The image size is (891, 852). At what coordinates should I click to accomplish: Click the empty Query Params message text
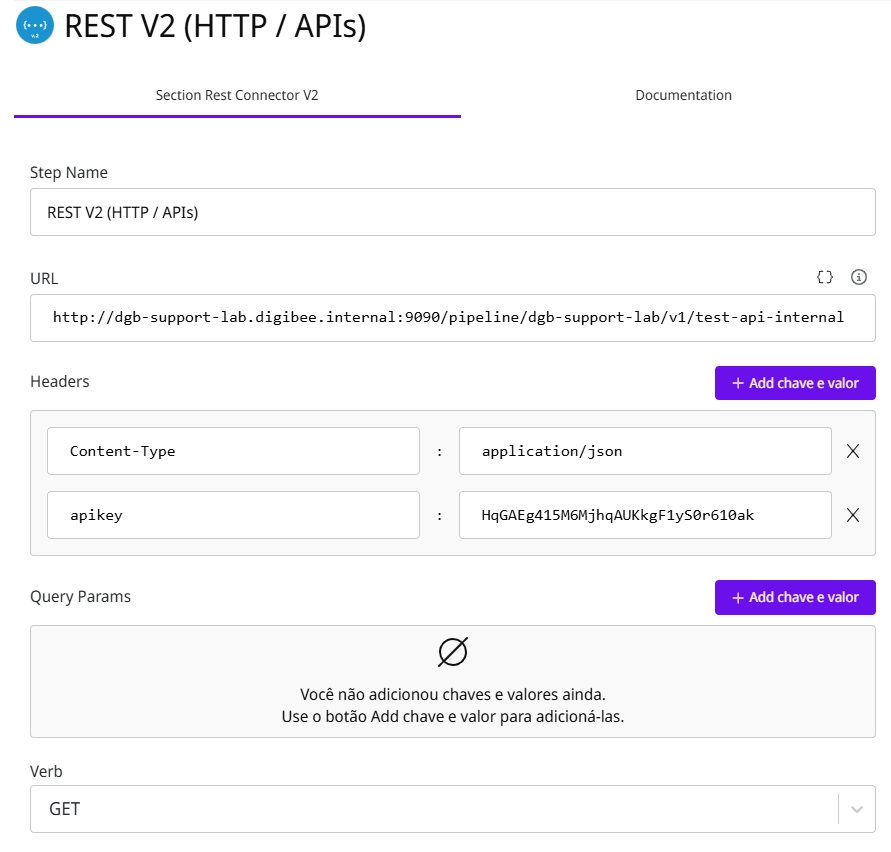coord(453,705)
